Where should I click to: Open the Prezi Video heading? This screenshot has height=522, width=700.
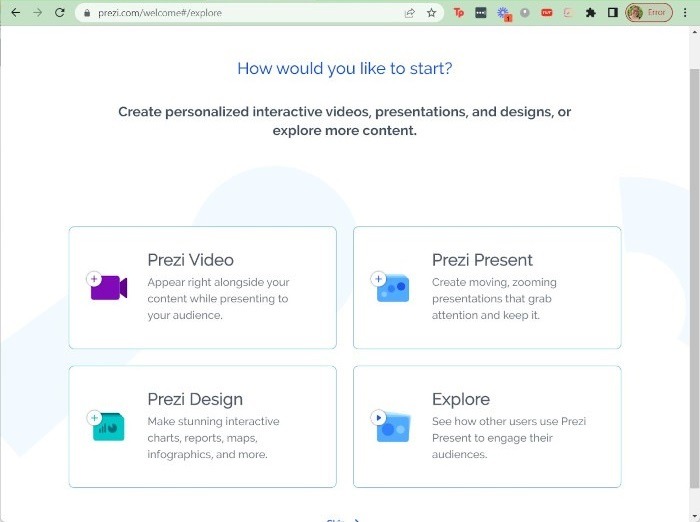[191, 260]
